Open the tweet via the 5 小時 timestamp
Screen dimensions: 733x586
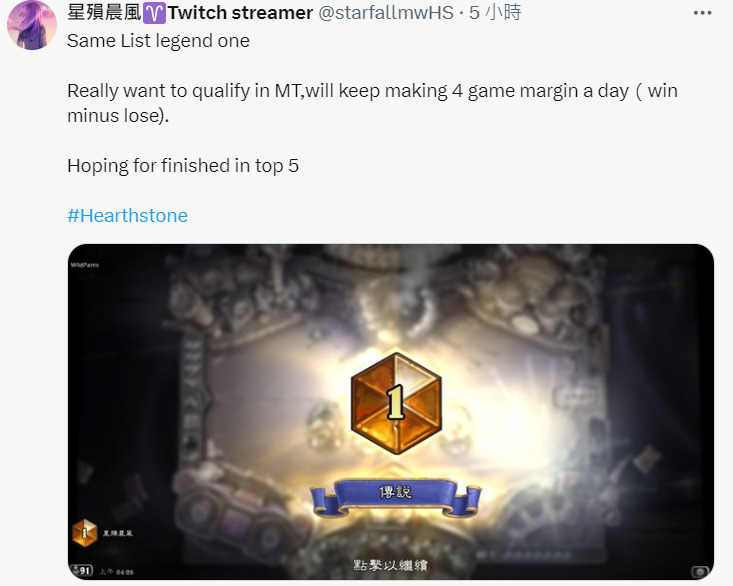495,13
